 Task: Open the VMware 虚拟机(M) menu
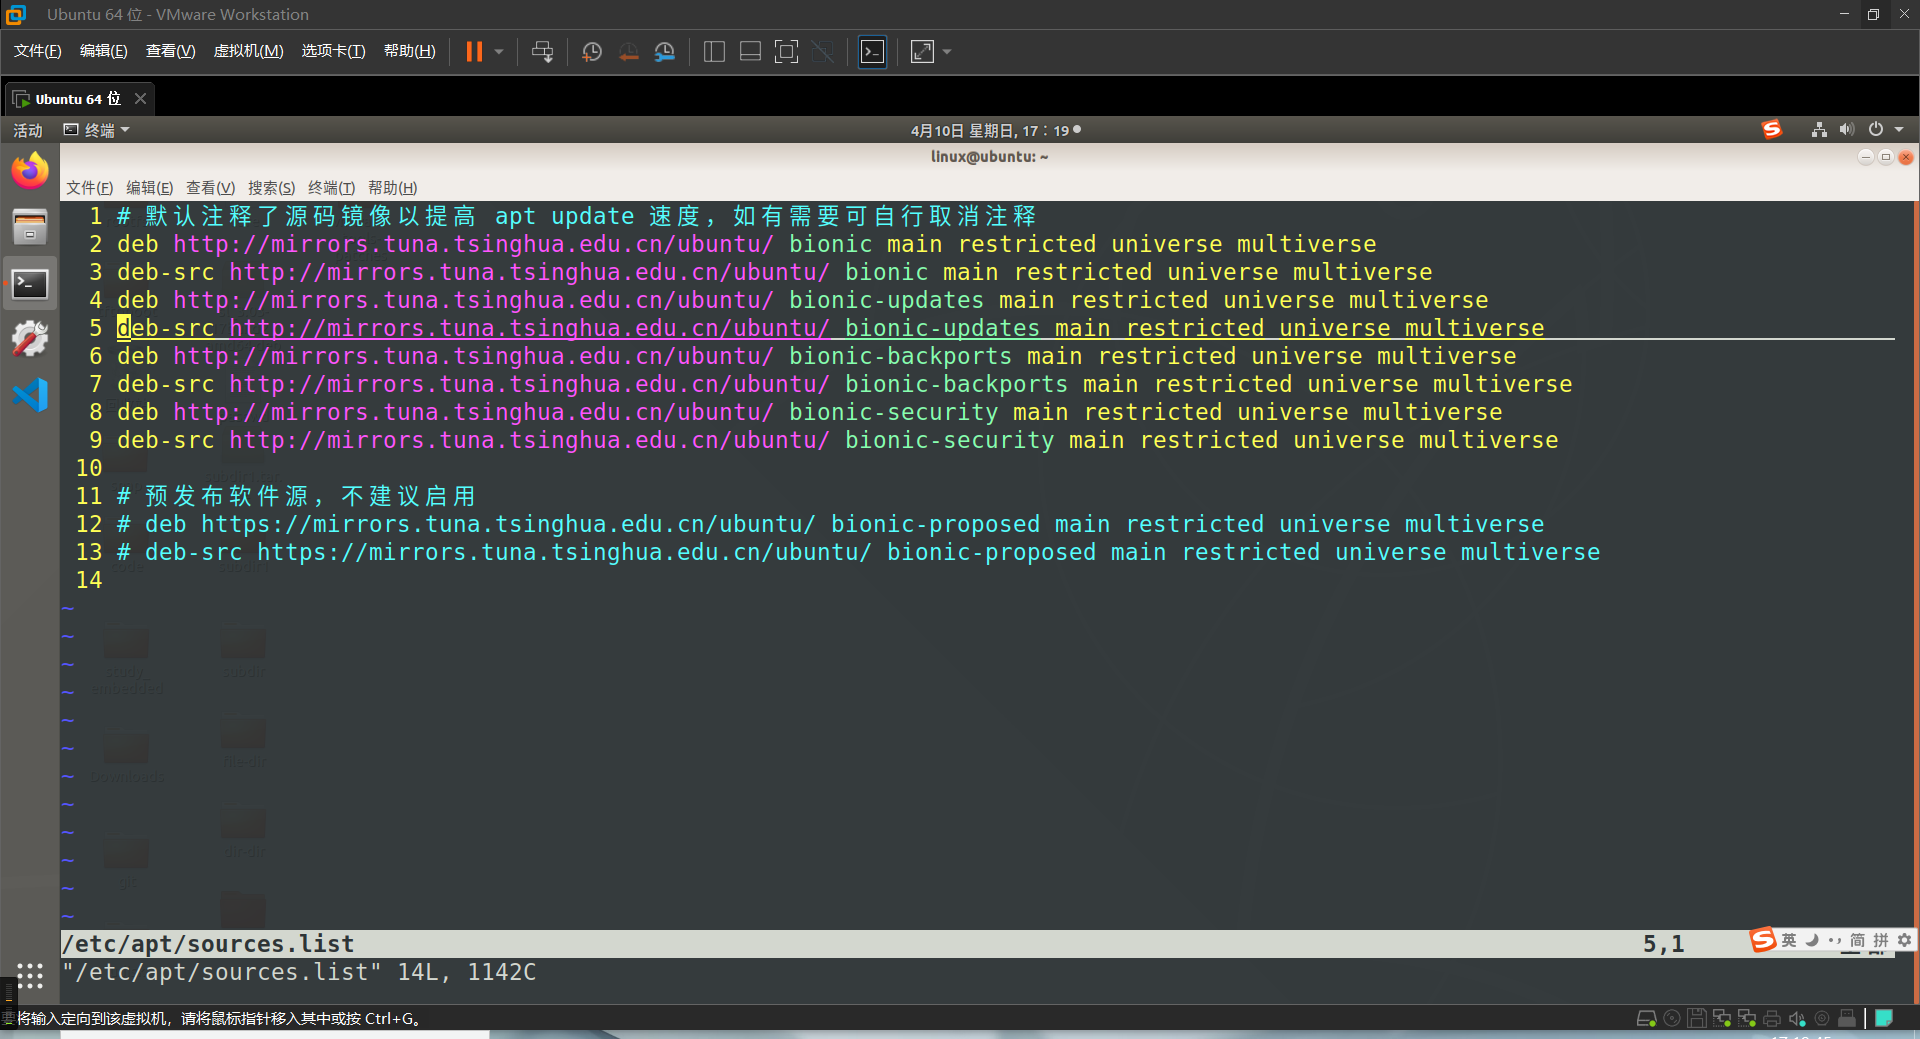tap(249, 51)
